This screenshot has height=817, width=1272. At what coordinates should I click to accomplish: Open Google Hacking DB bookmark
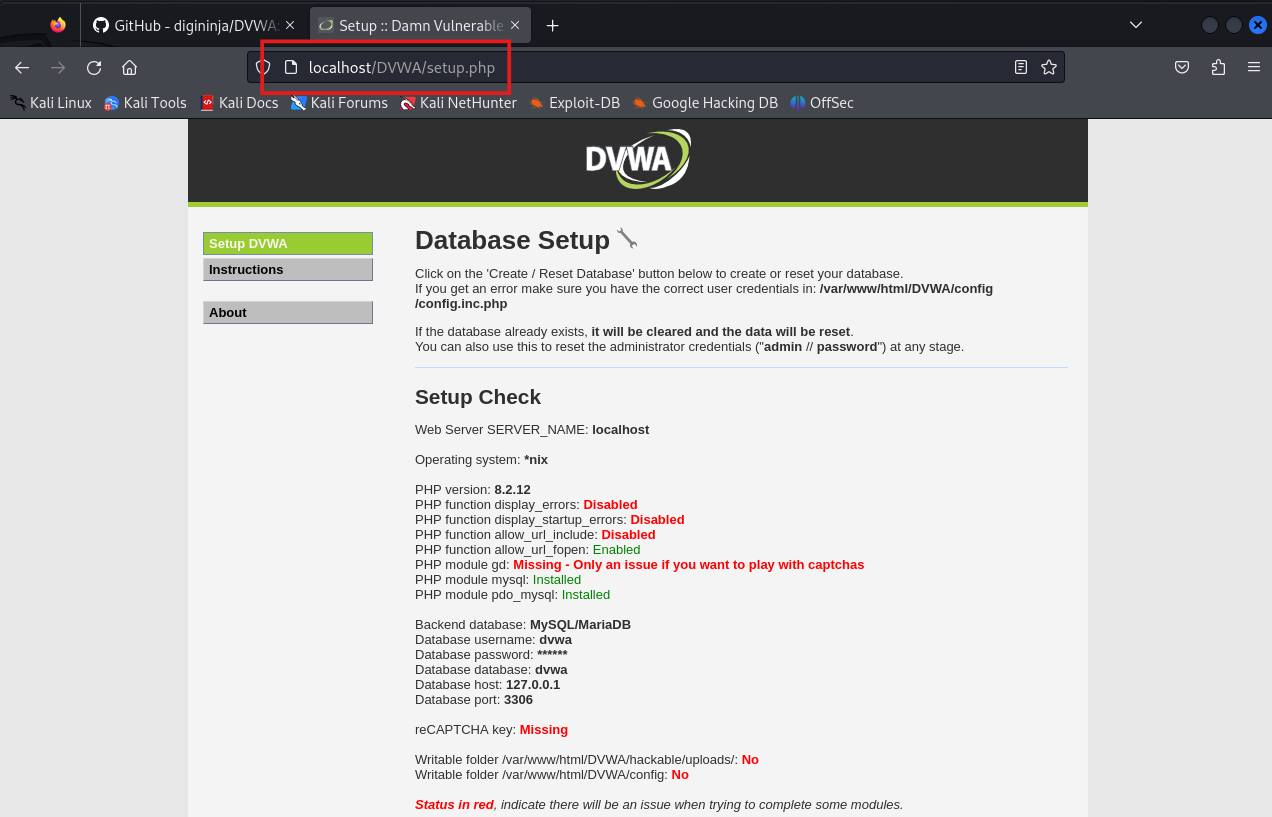pyautogui.click(x=705, y=102)
